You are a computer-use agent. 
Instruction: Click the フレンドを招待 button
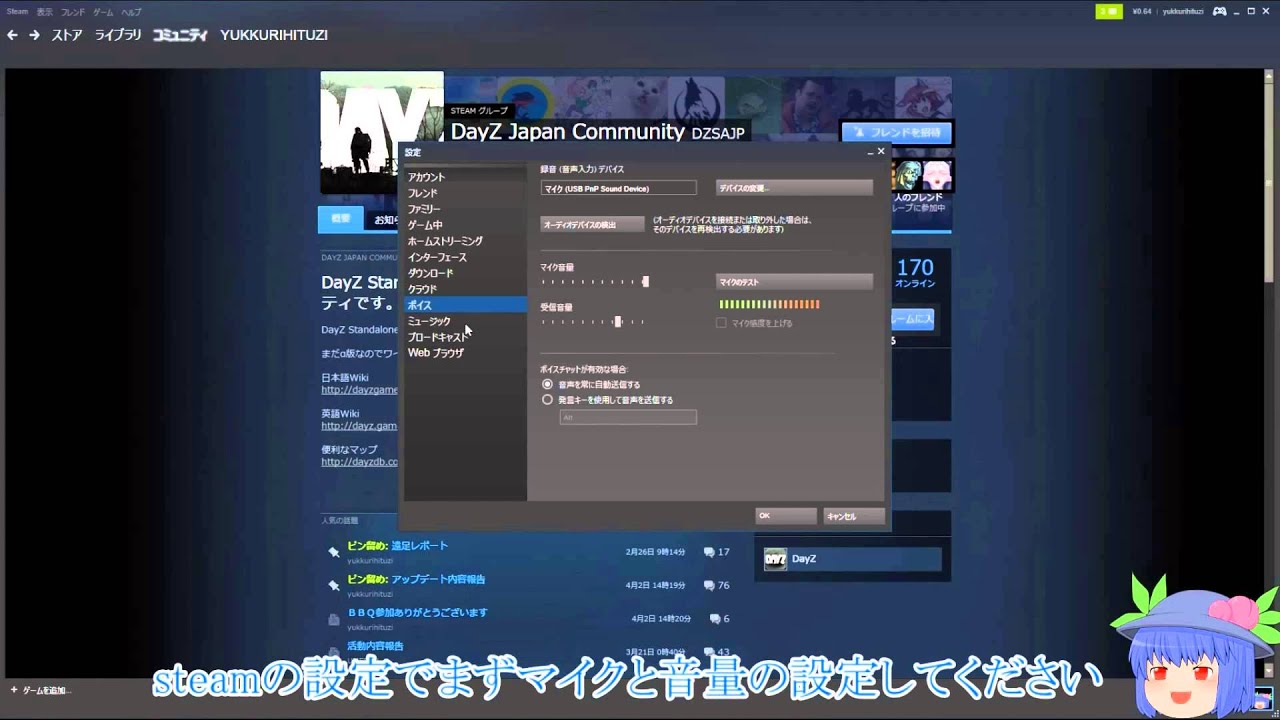[x=896, y=132]
